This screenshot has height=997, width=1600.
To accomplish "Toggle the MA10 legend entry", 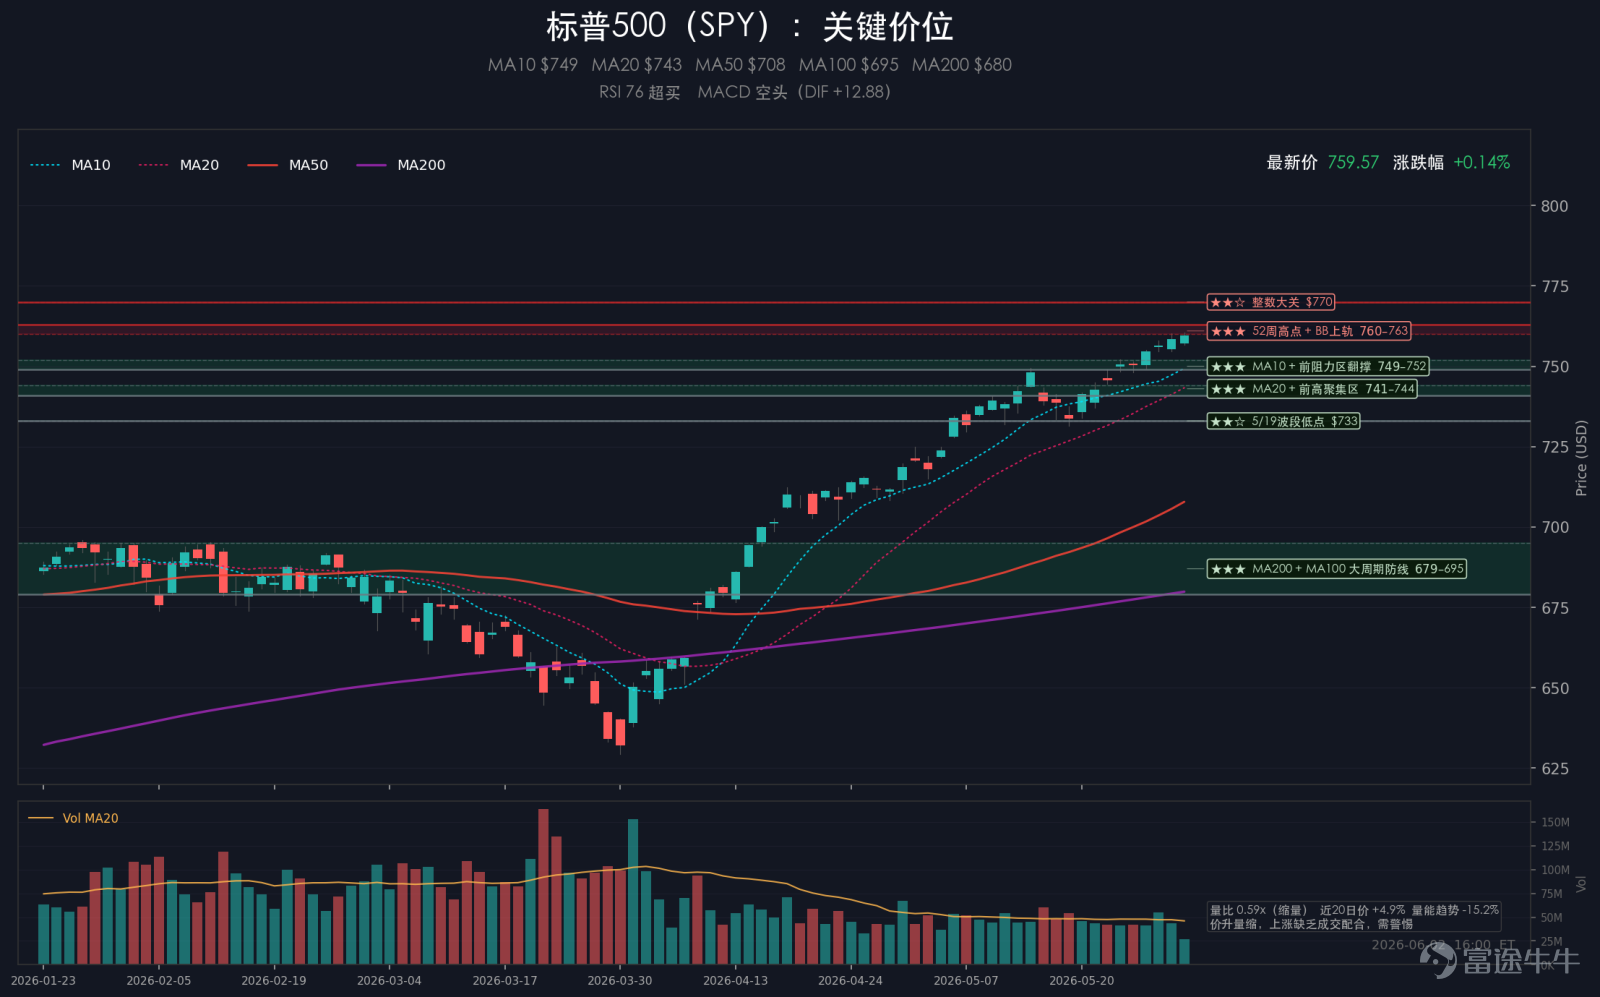I will [71, 165].
